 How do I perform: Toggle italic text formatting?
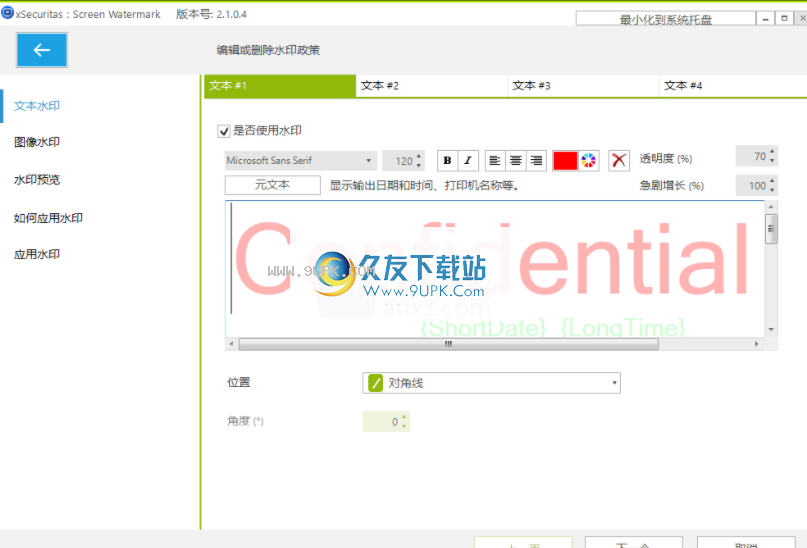tap(468, 161)
